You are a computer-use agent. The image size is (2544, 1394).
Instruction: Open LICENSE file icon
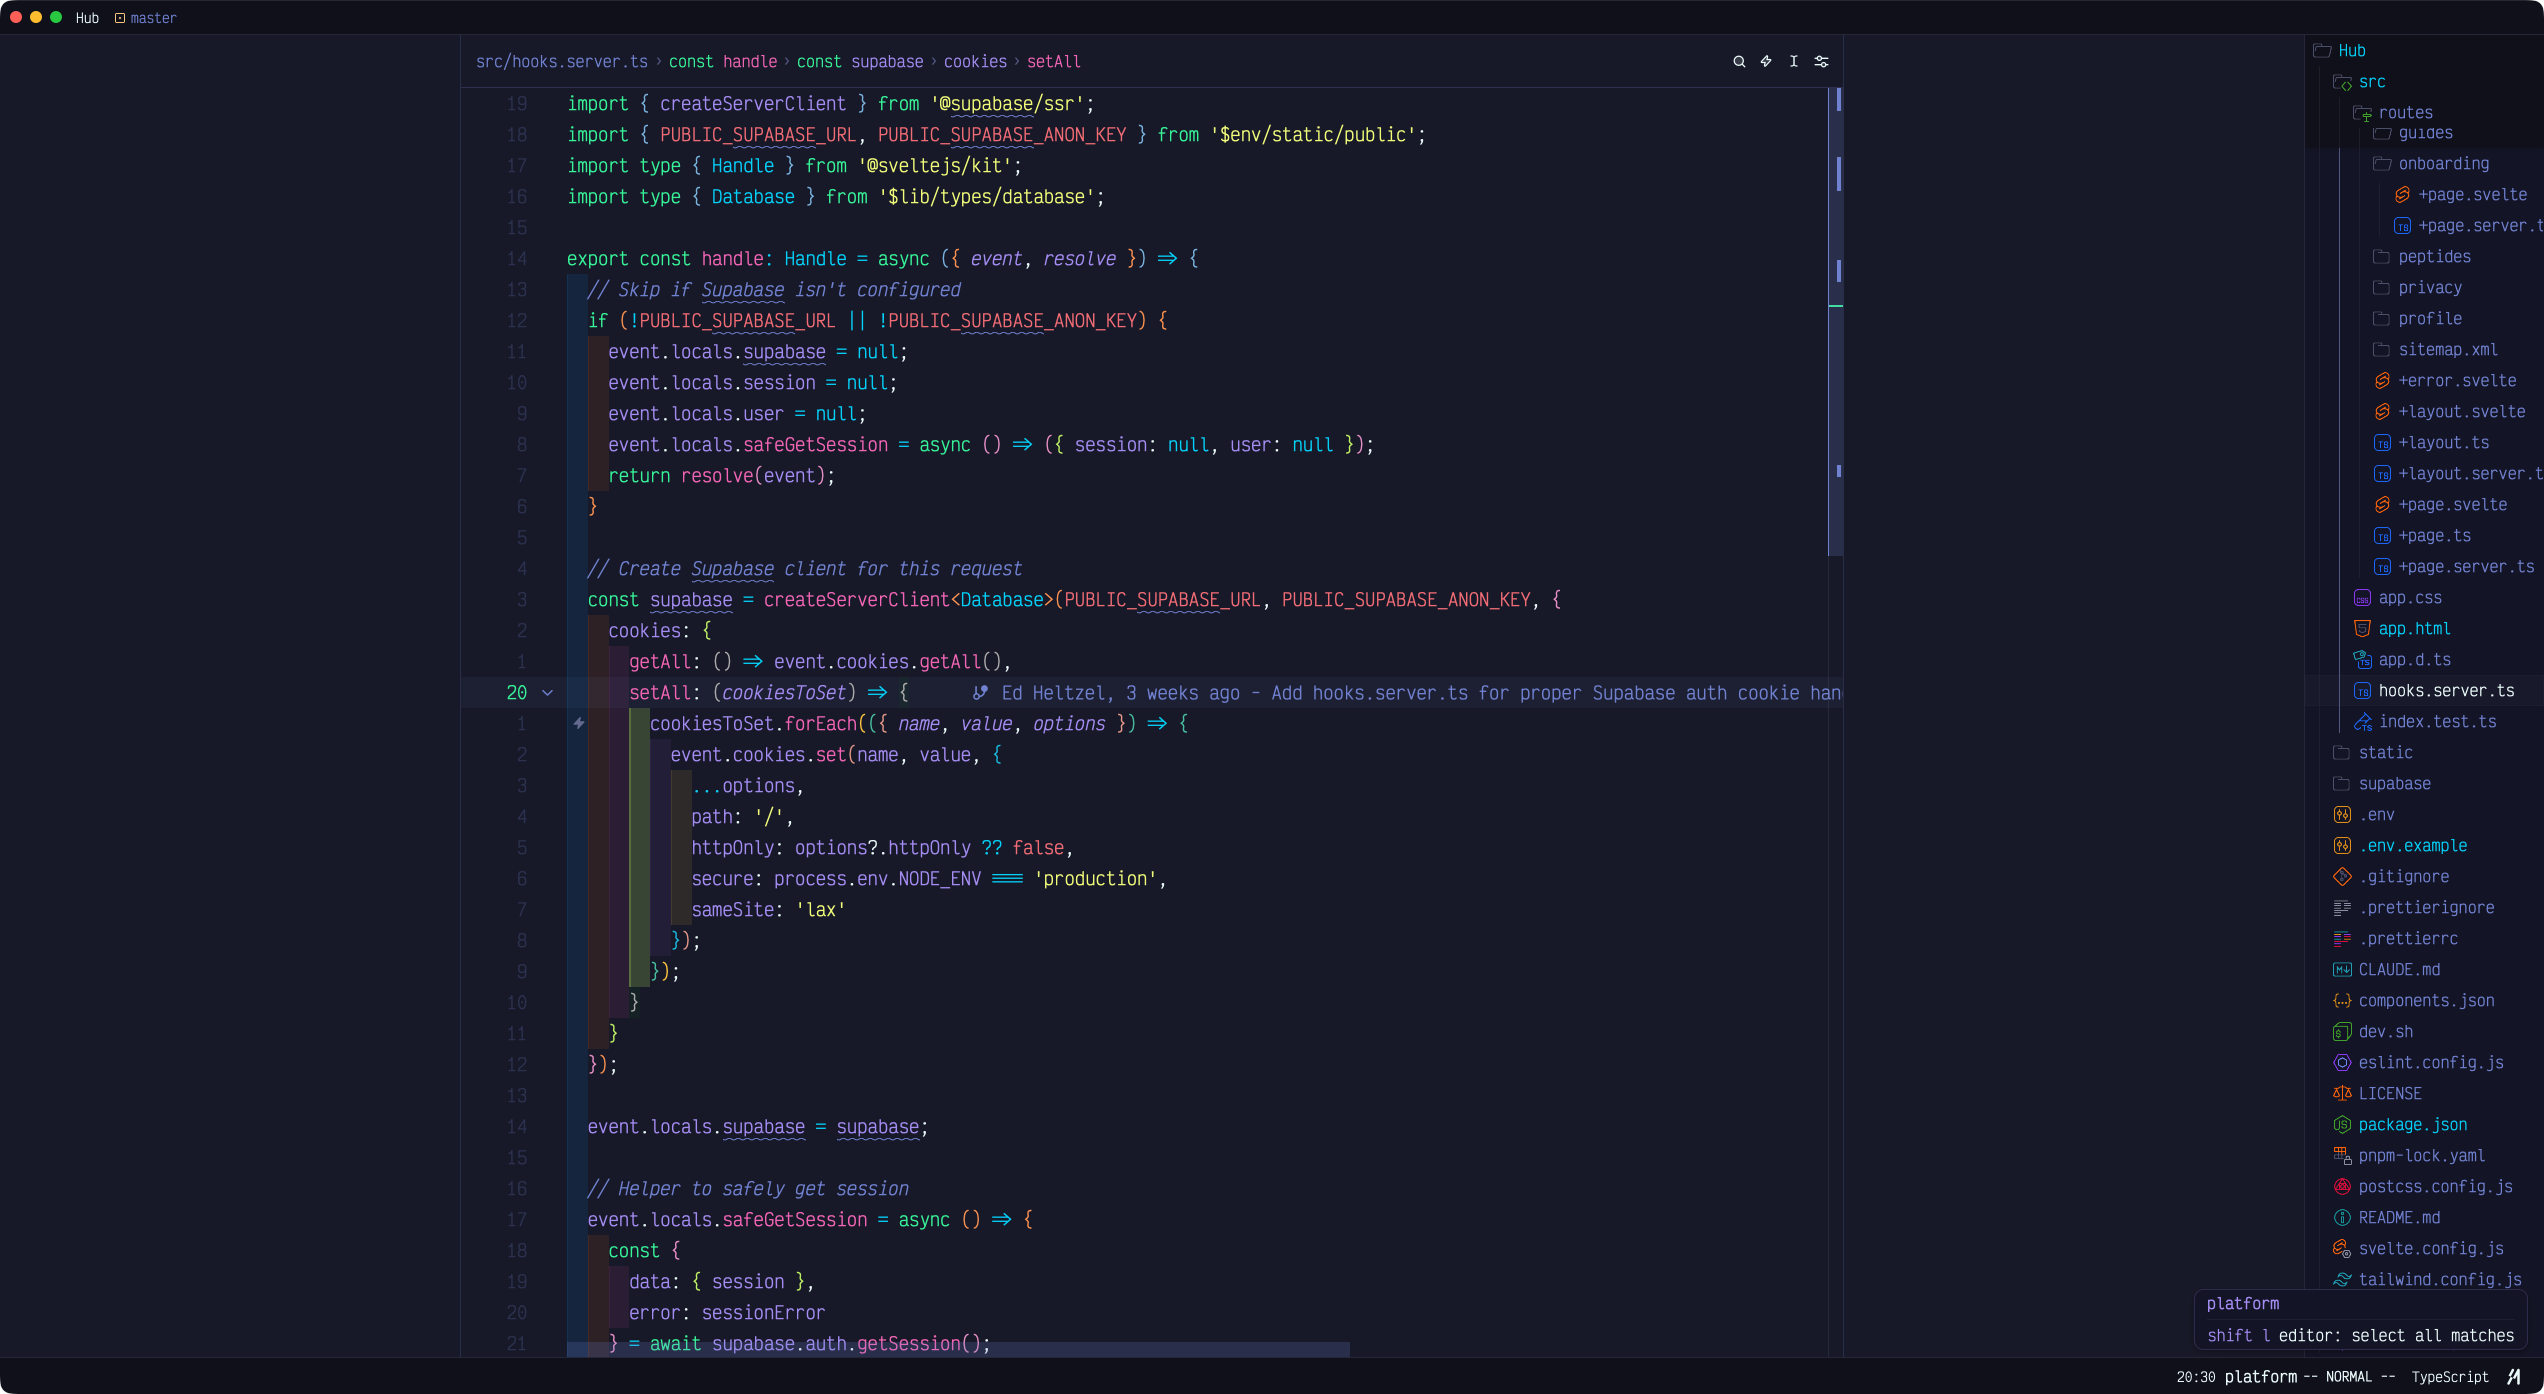[x=2342, y=1094]
